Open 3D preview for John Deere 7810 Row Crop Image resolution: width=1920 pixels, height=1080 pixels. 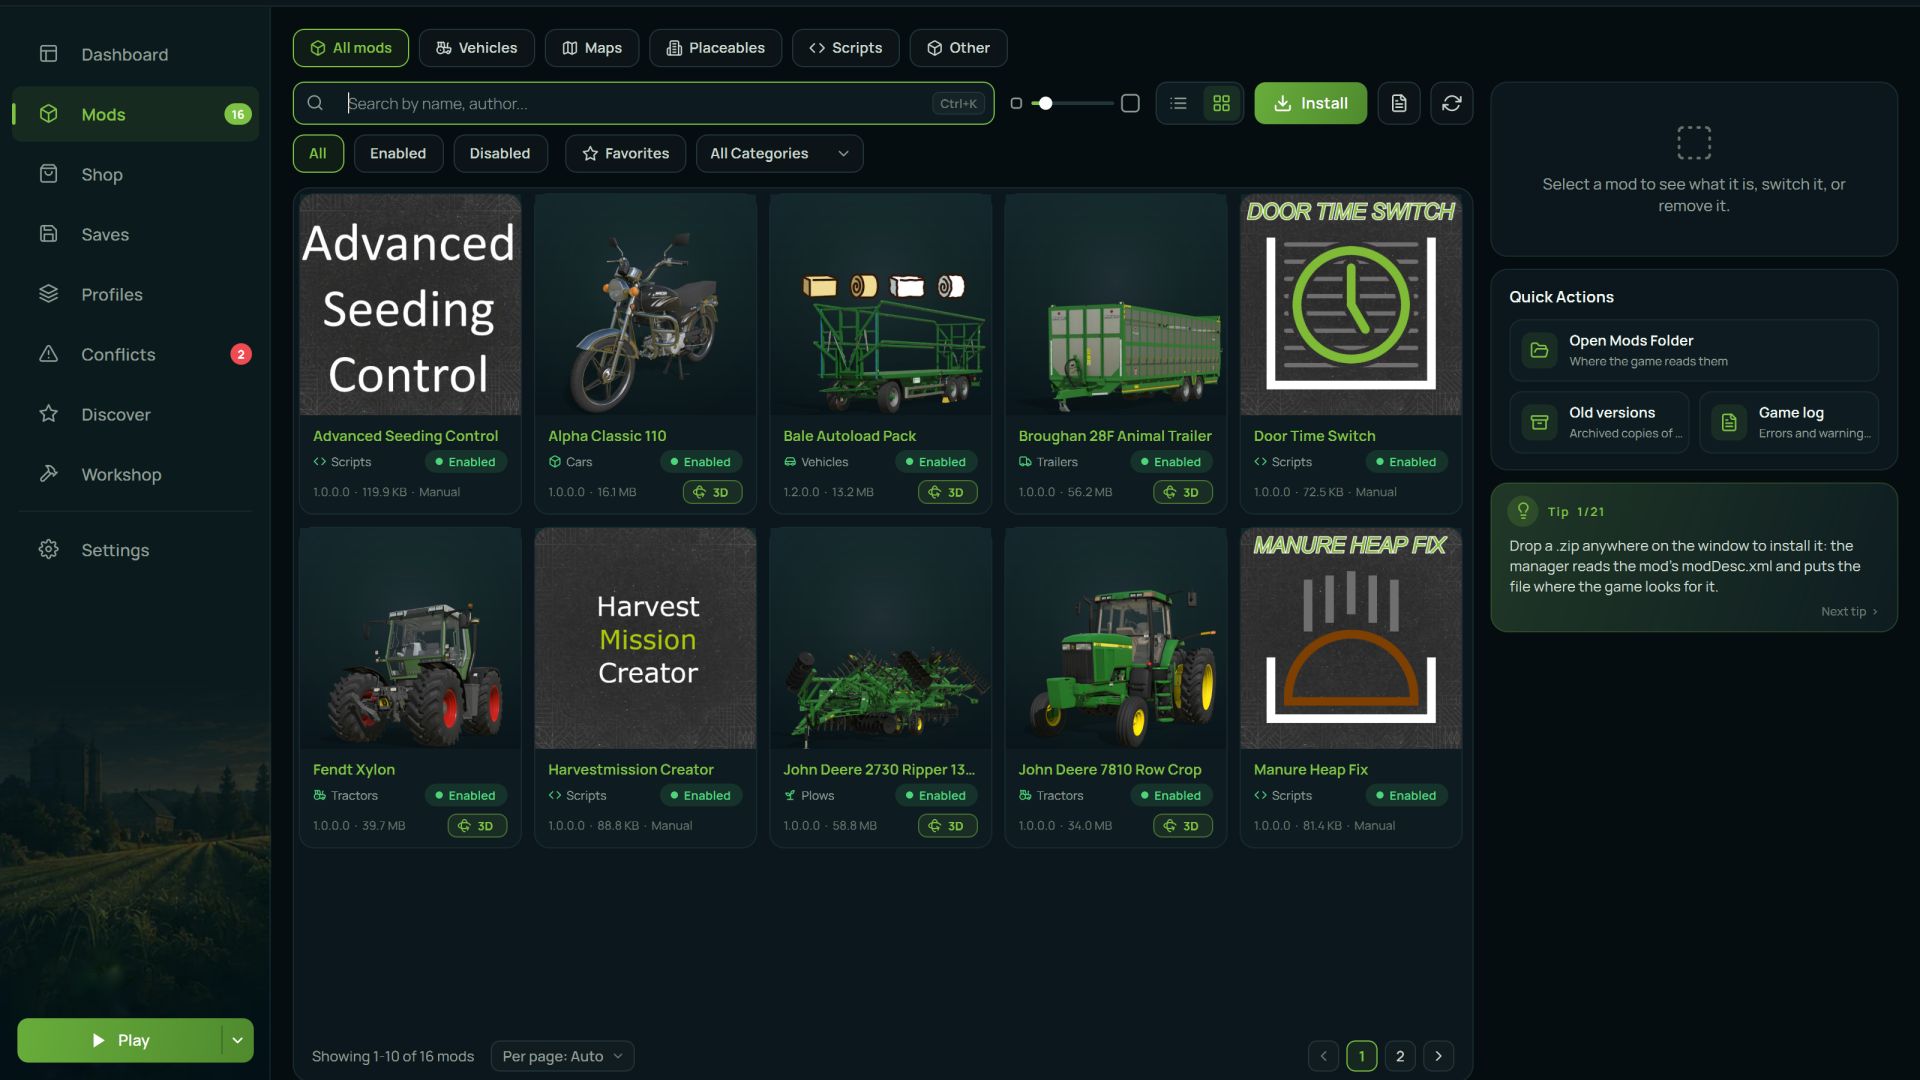pyautogui.click(x=1182, y=826)
